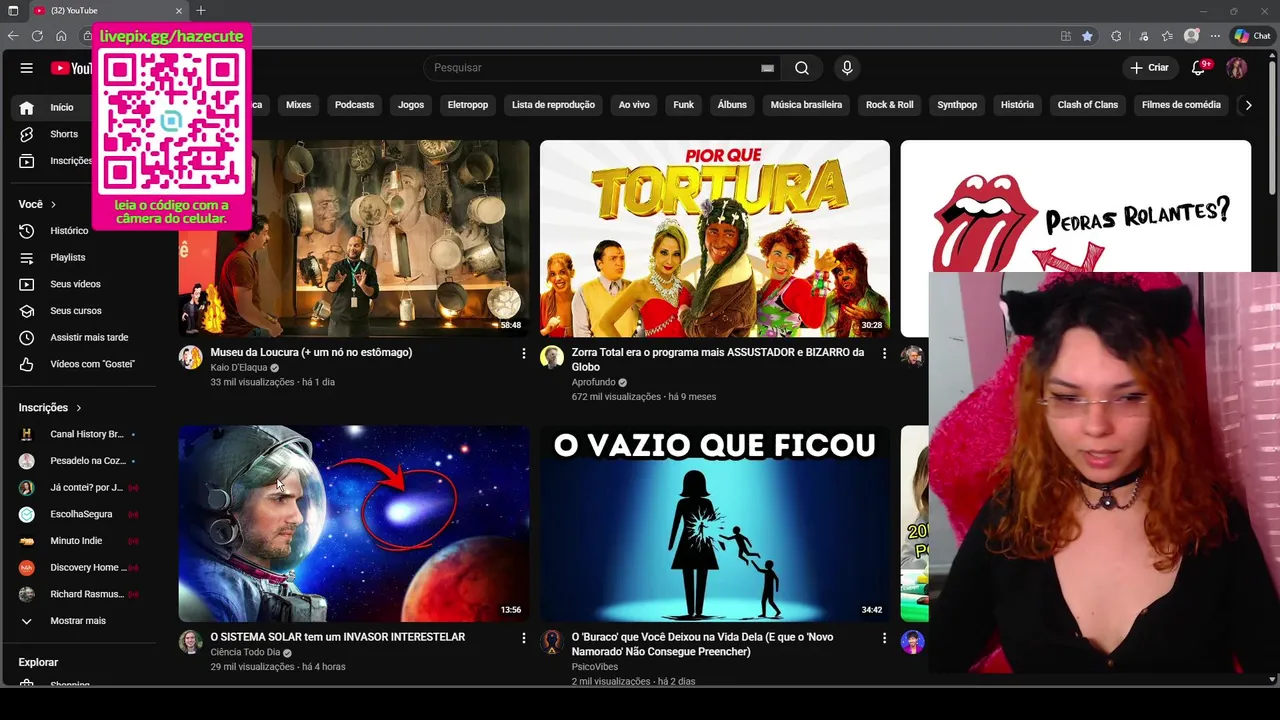Open options for O SISTEMA SOLAR video
This screenshot has width=1280, height=720.
tap(523, 638)
